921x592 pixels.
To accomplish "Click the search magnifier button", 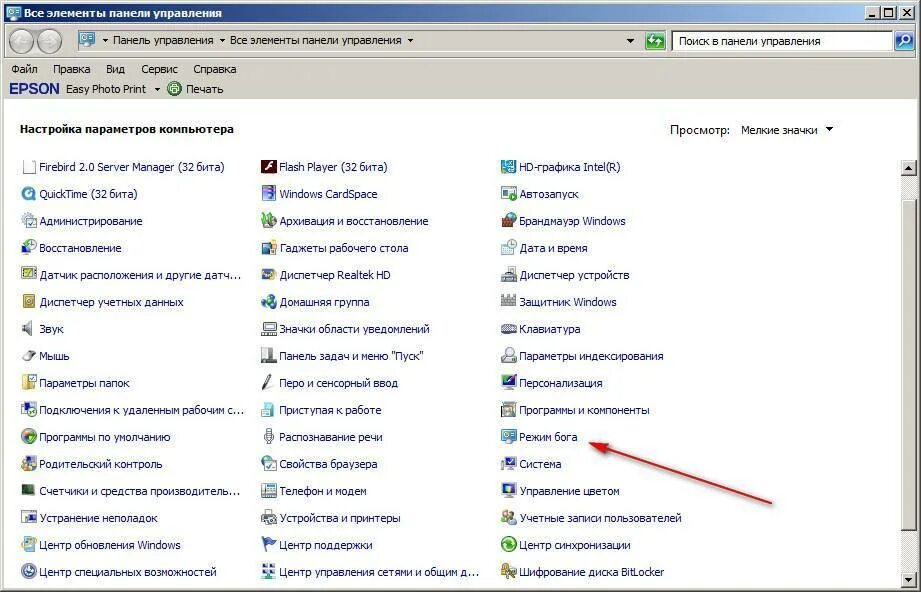I will [x=904, y=41].
